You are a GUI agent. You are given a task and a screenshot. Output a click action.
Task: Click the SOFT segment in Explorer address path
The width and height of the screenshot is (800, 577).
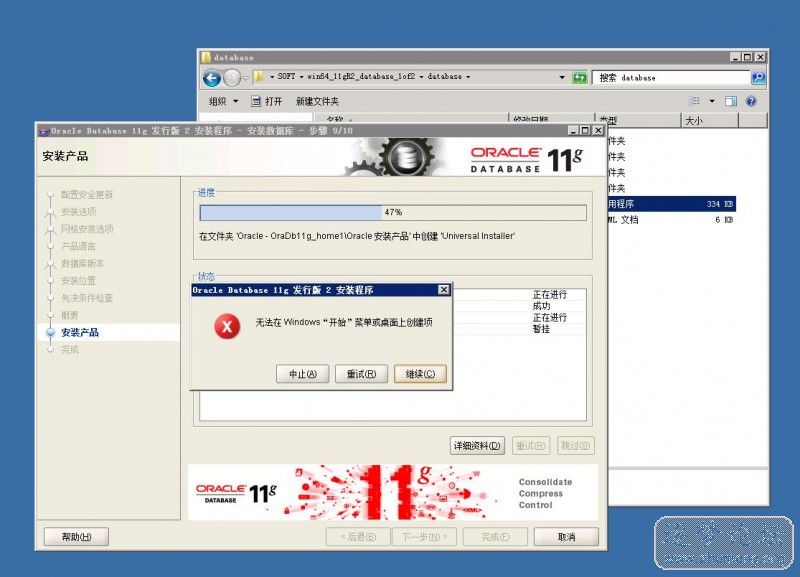coord(286,77)
